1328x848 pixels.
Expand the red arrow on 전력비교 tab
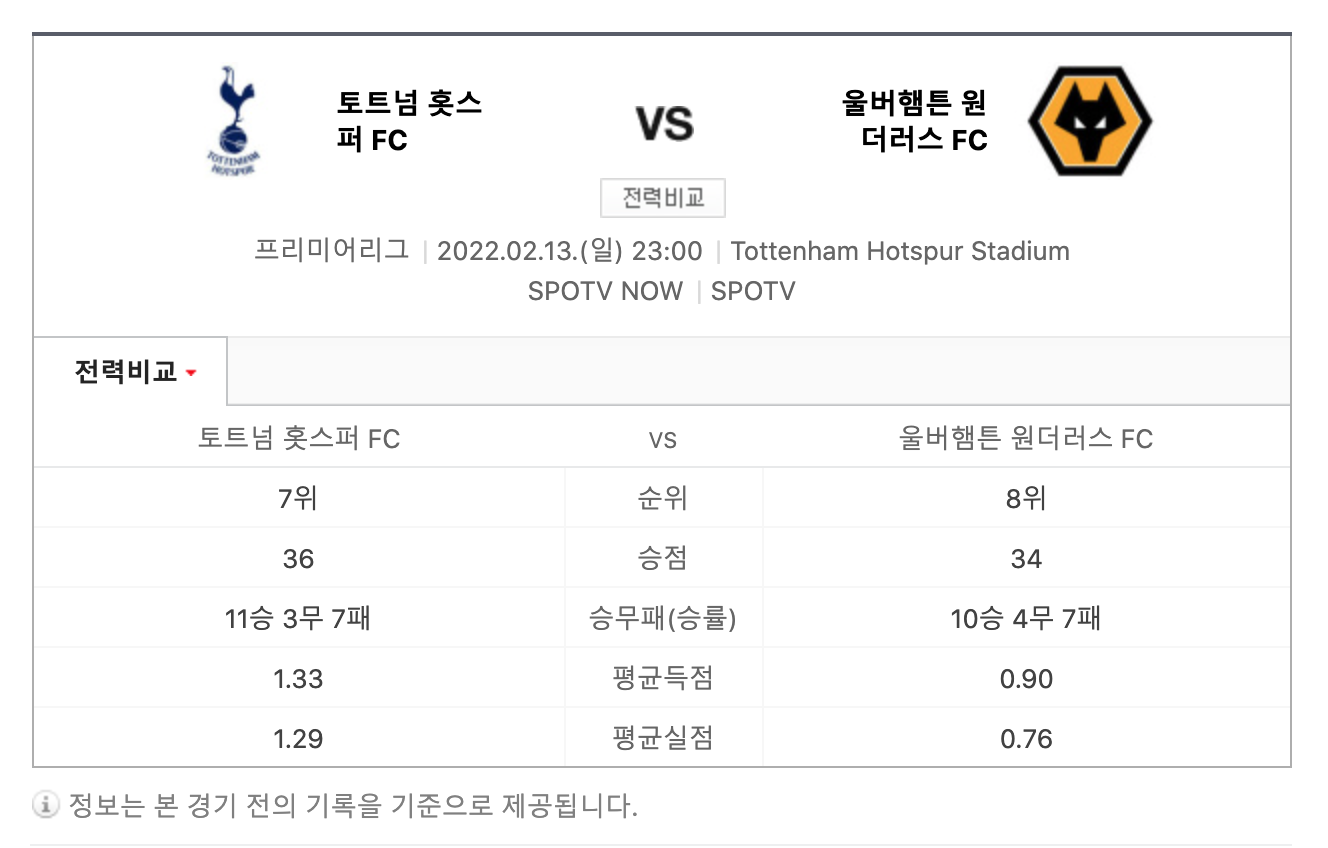click(x=191, y=374)
